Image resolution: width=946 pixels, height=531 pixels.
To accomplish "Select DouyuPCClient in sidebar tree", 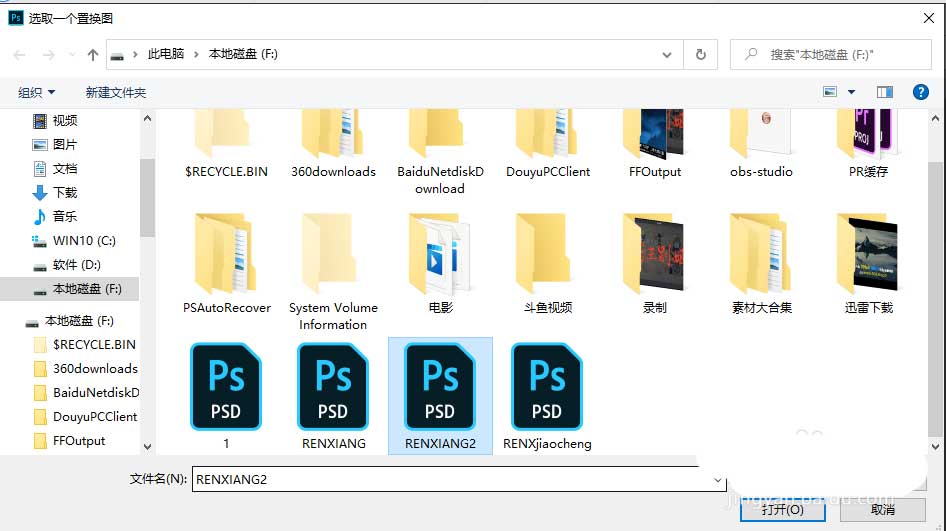I will pos(95,417).
